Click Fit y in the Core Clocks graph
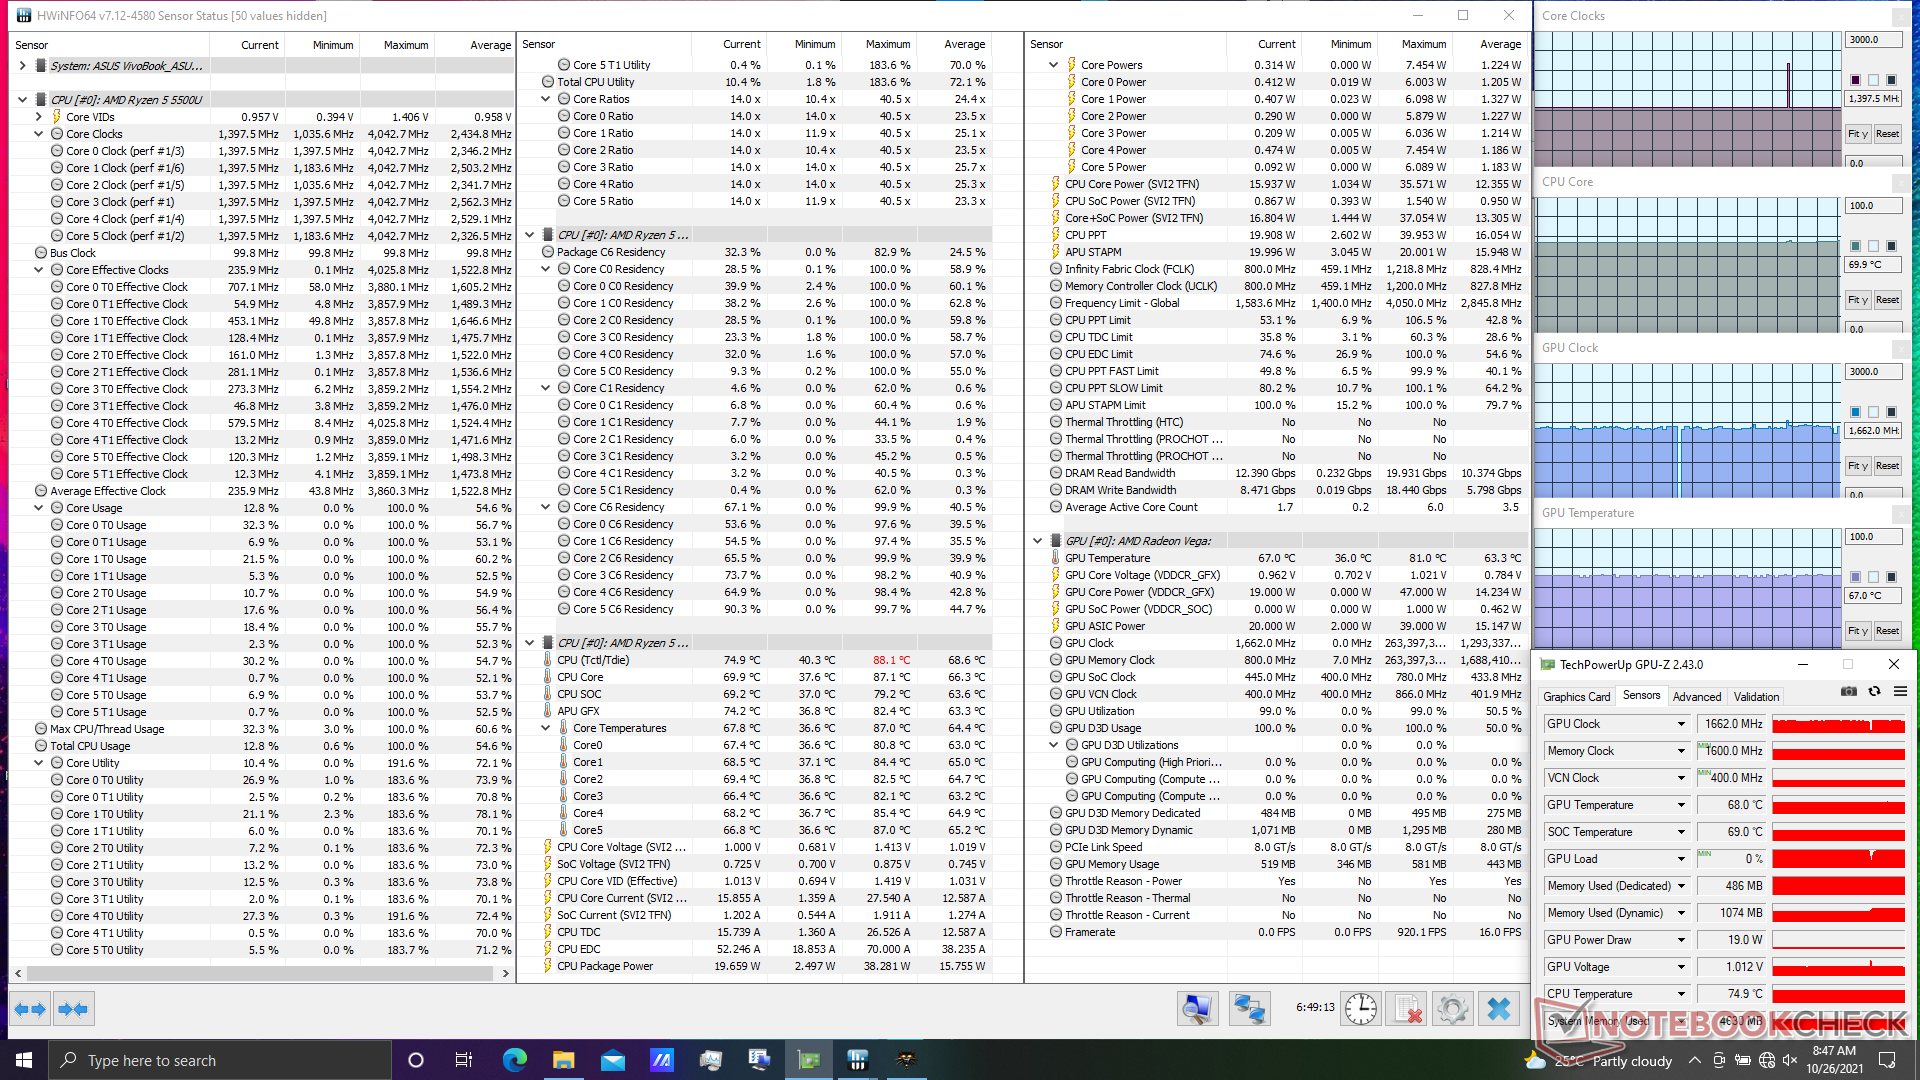This screenshot has width=1920, height=1080. click(1857, 134)
